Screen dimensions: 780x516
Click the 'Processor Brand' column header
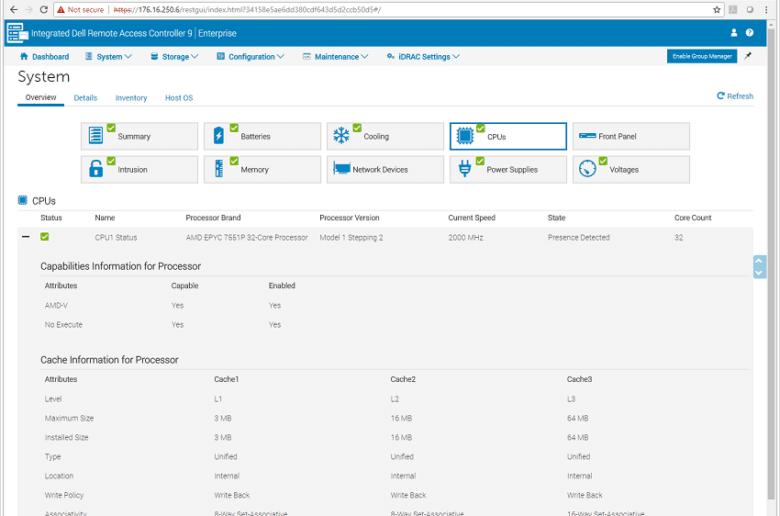(x=213, y=218)
